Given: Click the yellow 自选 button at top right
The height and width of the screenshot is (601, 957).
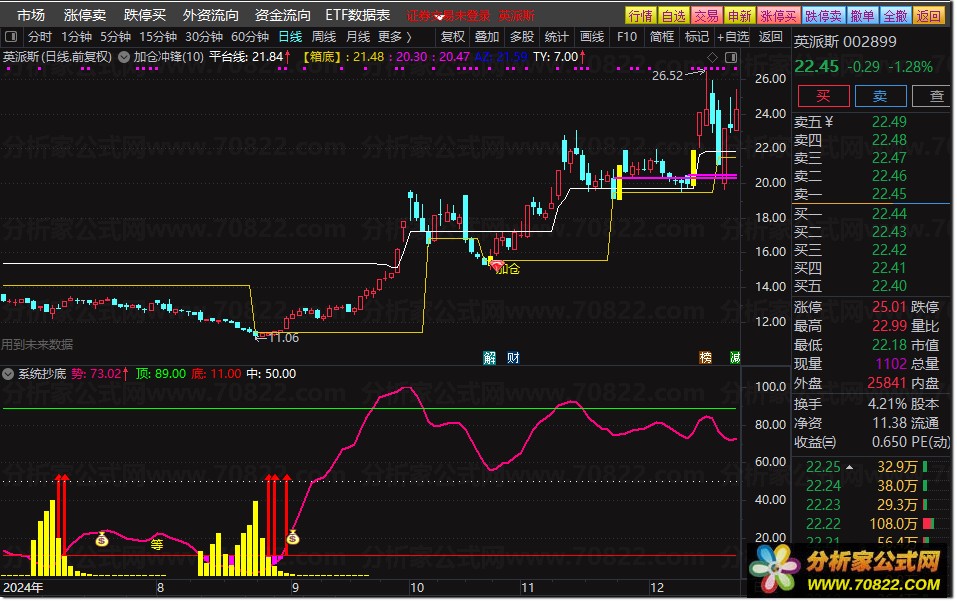Looking at the screenshot, I should click(674, 16).
